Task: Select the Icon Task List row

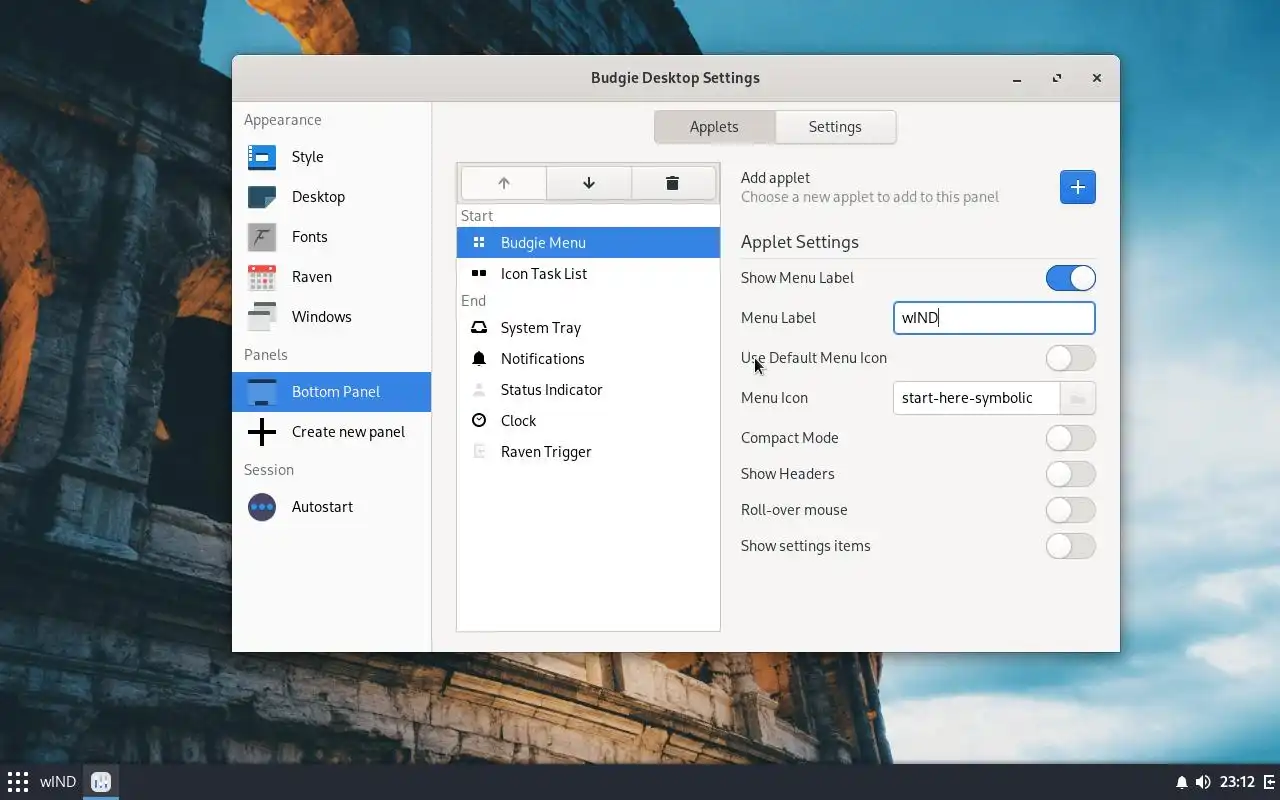Action: [588, 273]
